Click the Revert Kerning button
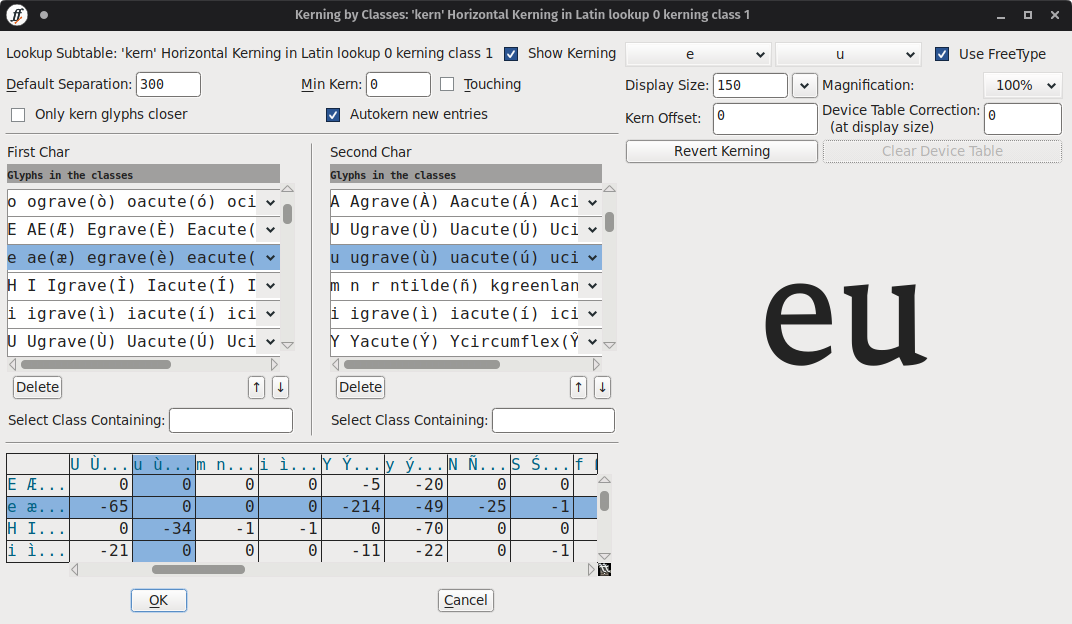The width and height of the screenshot is (1072, 624). point(722,151)
